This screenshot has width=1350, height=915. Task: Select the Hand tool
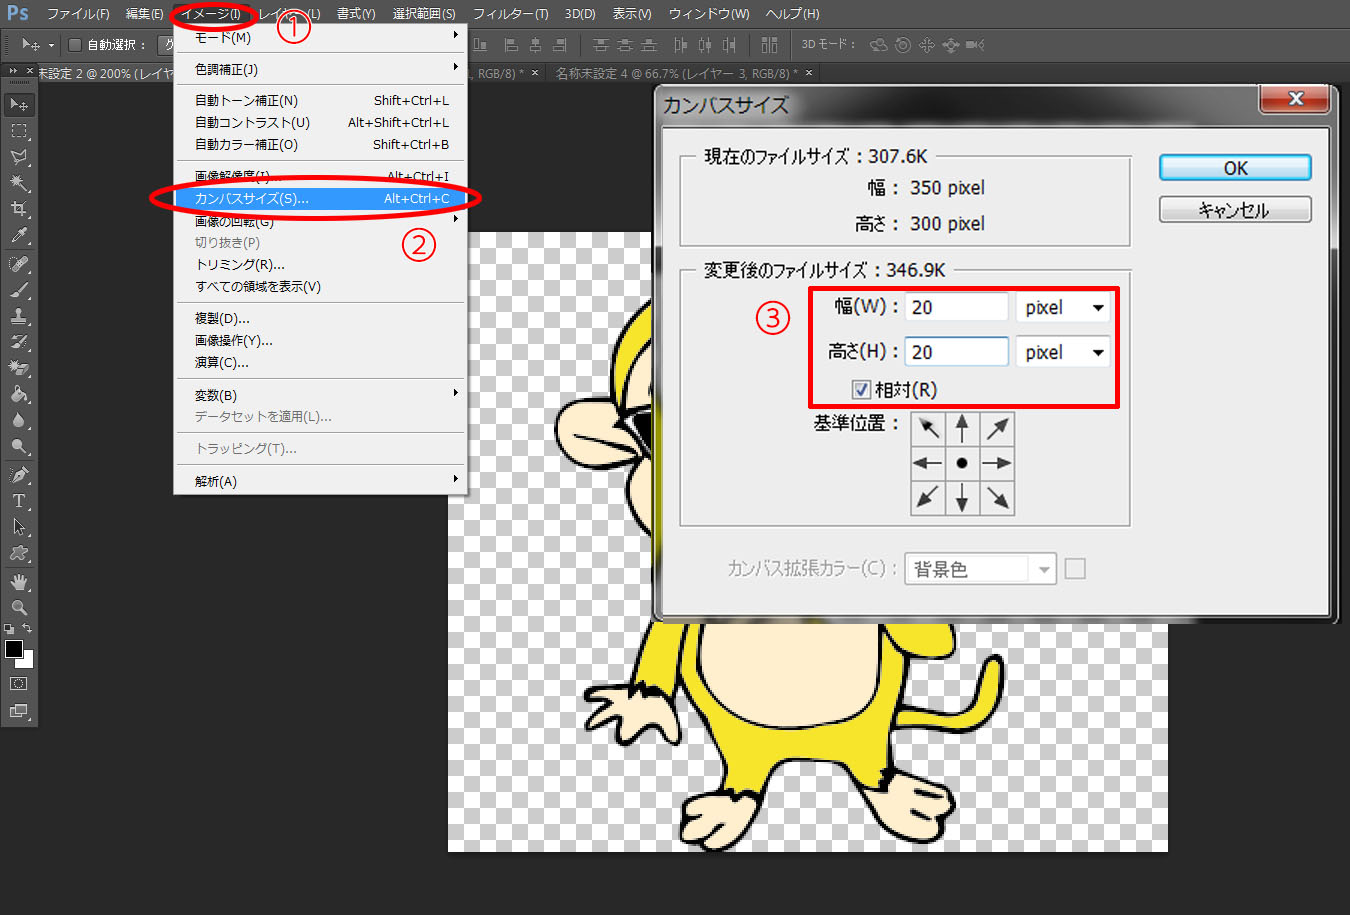click(x=19, y=581)
